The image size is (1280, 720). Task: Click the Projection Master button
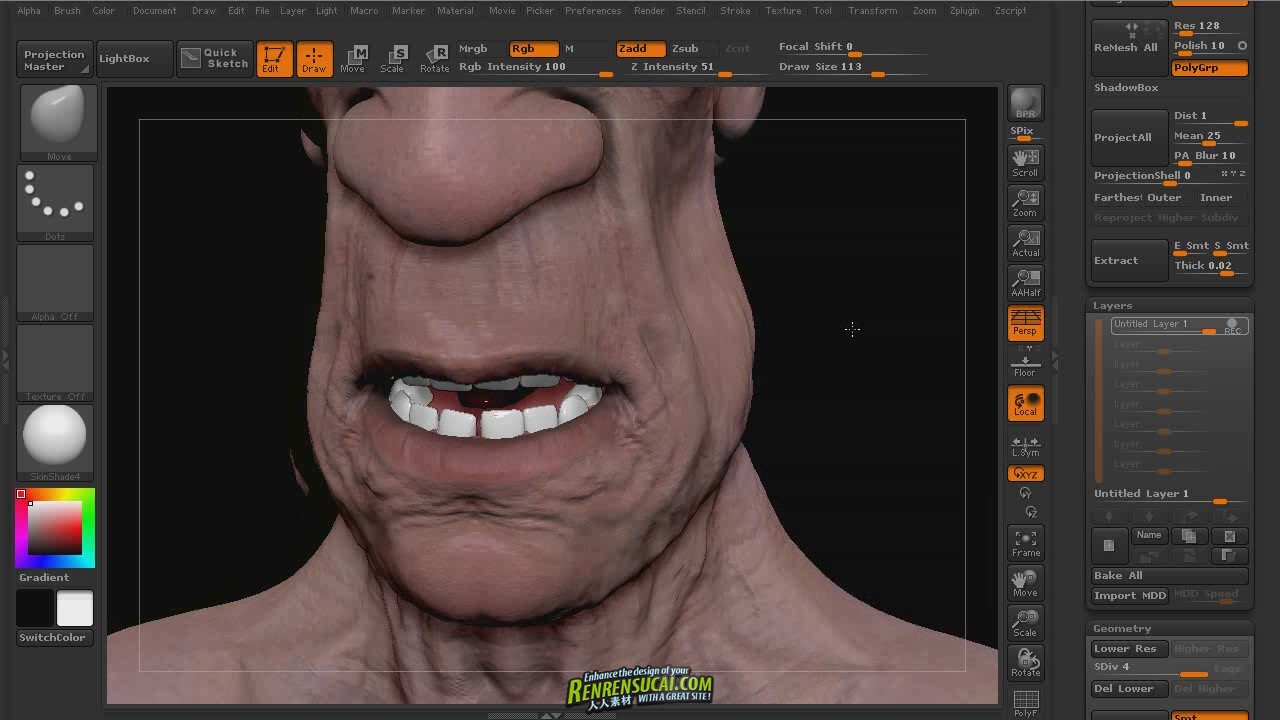point(55,59)
